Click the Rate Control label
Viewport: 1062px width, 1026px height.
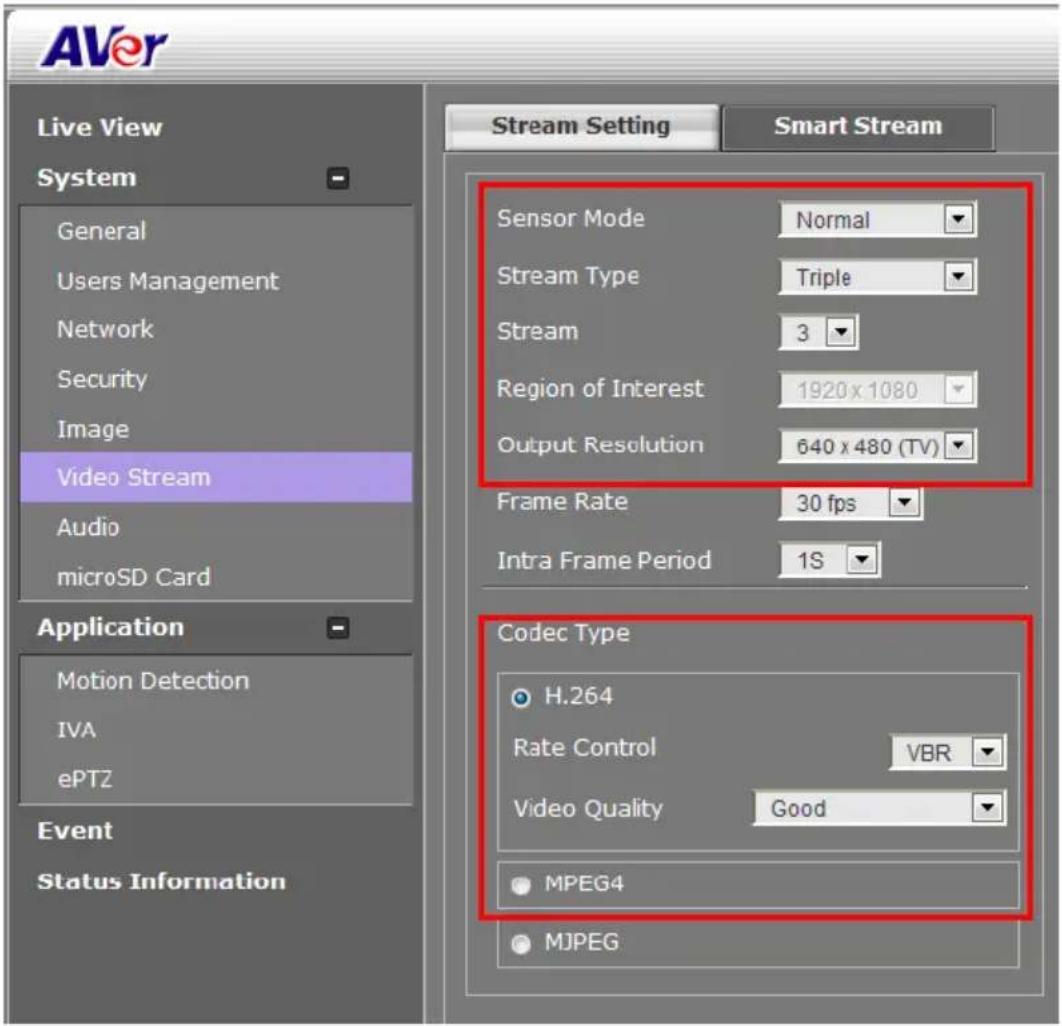pyautogui.click(x=585, y=747)
